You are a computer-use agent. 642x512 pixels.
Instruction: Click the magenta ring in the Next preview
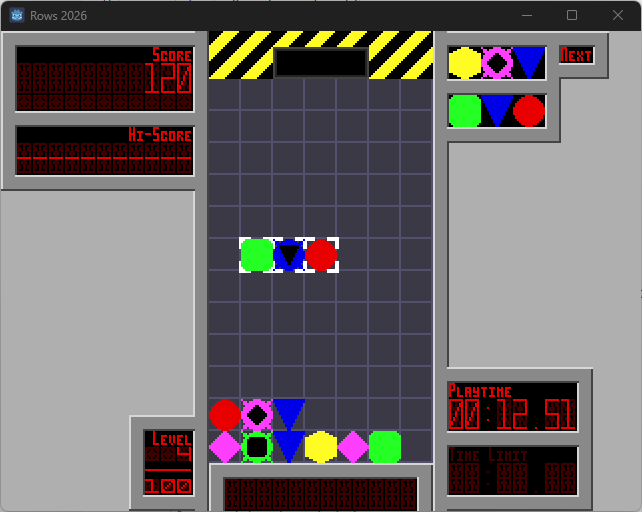497,63
